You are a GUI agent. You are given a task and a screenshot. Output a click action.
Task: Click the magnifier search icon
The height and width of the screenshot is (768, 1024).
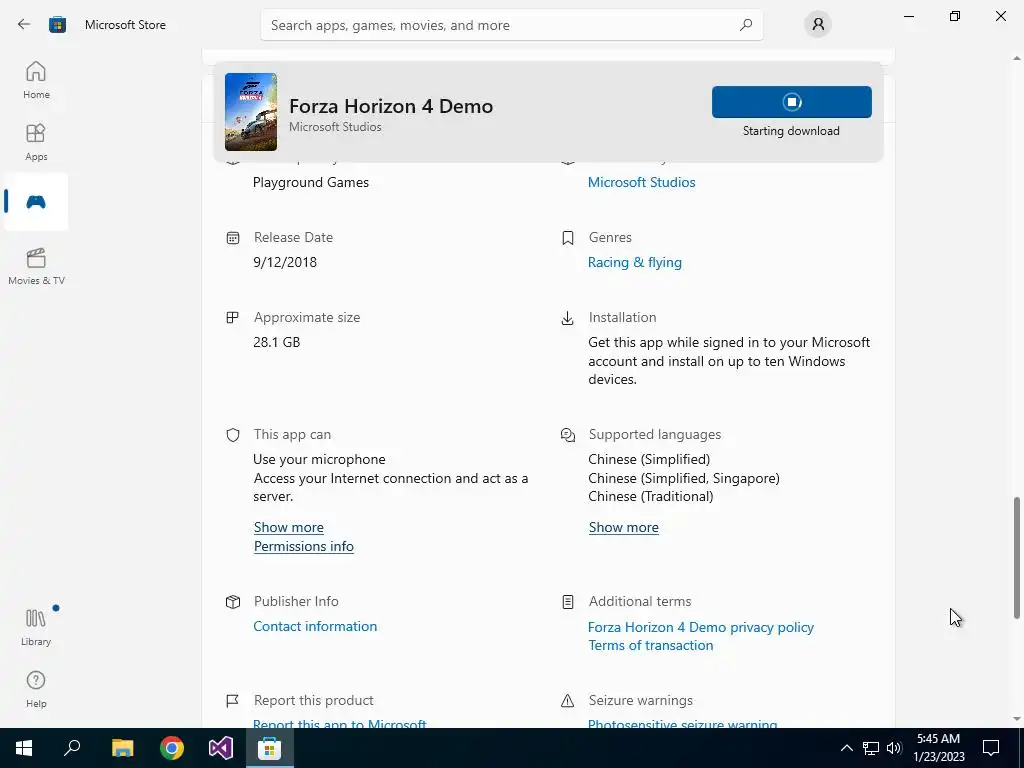coord(746,25)
